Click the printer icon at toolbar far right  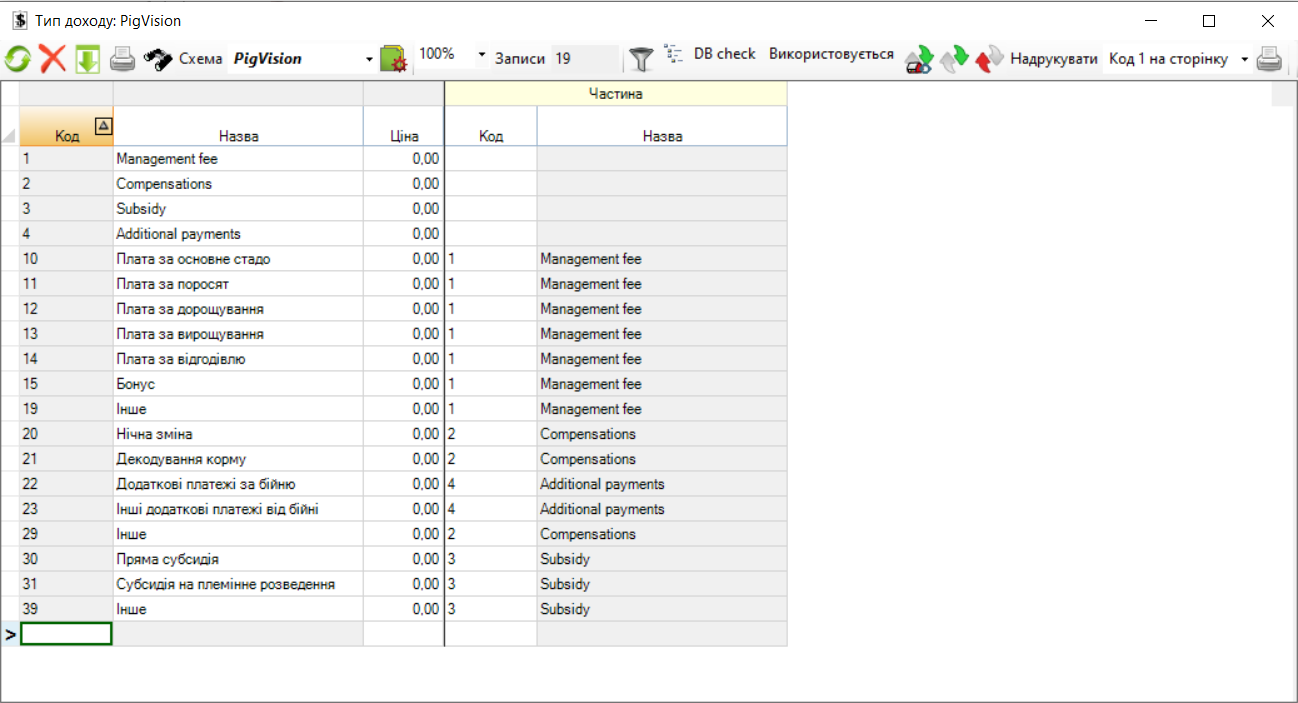click(x=1269, y=60)
